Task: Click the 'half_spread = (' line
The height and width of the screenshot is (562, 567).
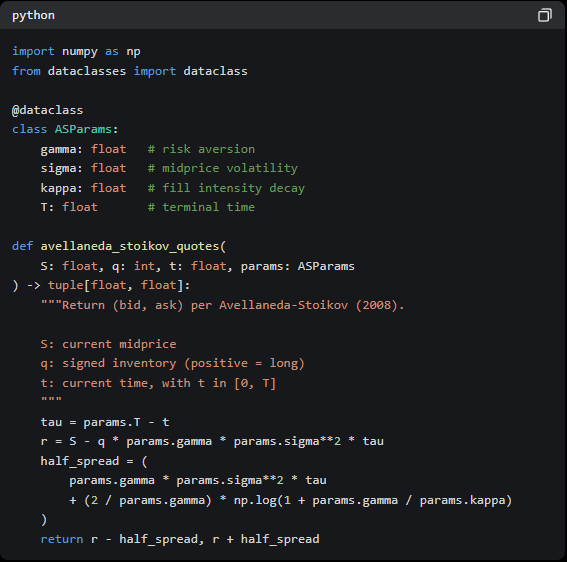Action: [x=94, y=461]
